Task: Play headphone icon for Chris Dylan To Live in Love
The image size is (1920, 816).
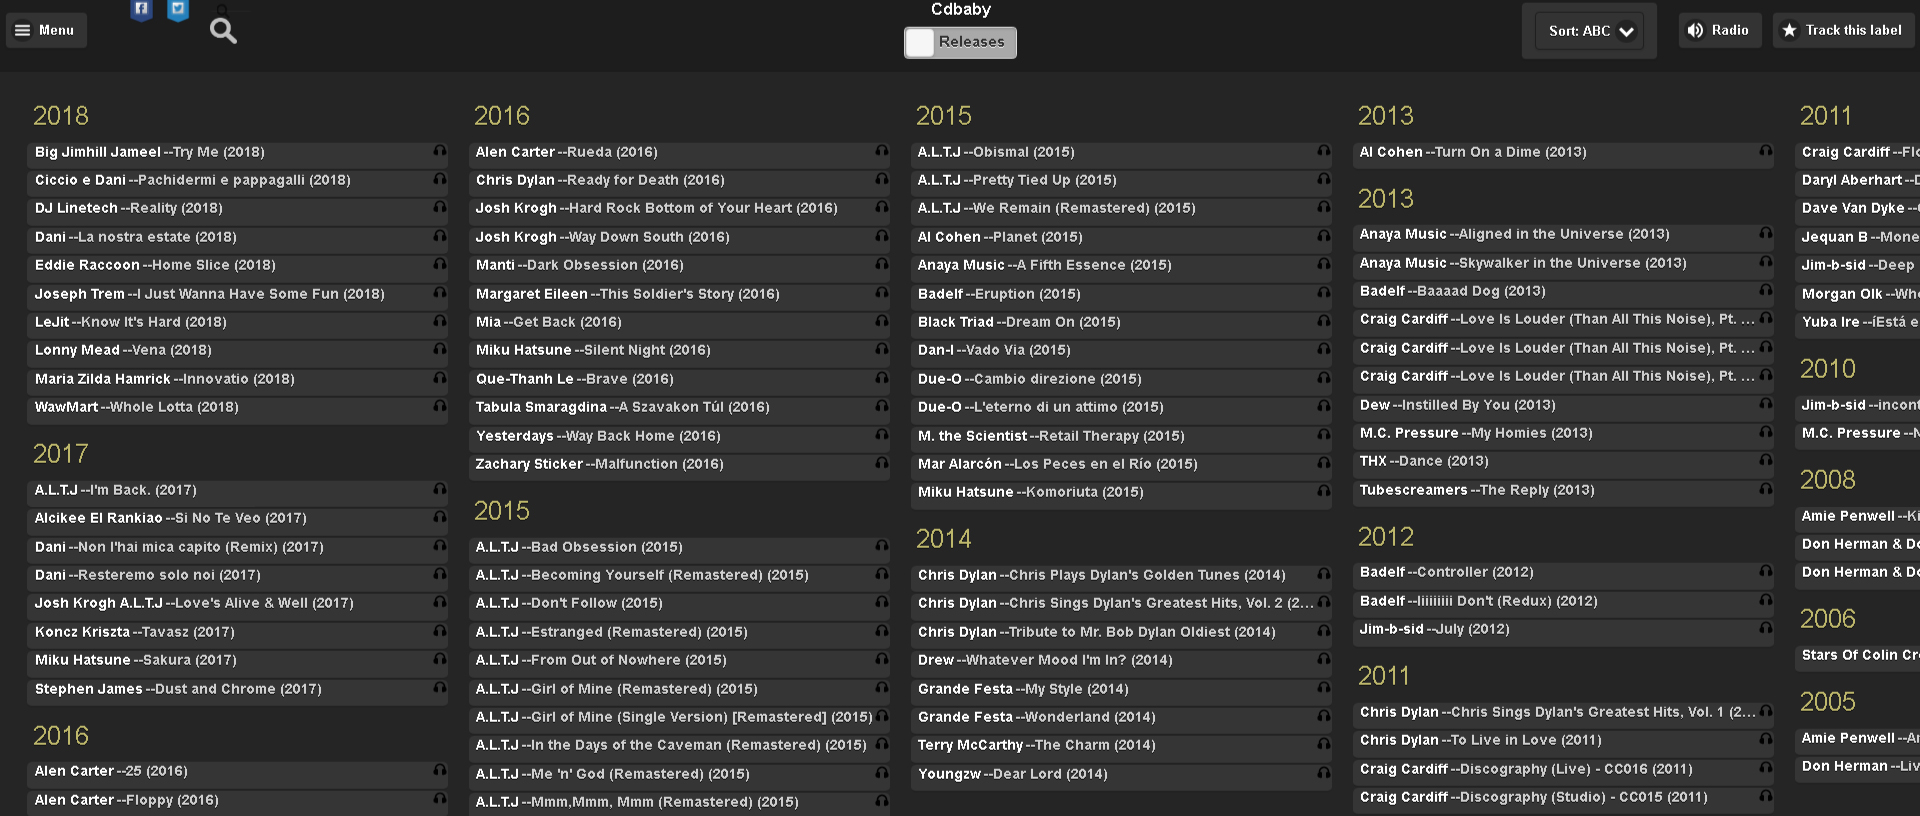Action: point(1766,739)
